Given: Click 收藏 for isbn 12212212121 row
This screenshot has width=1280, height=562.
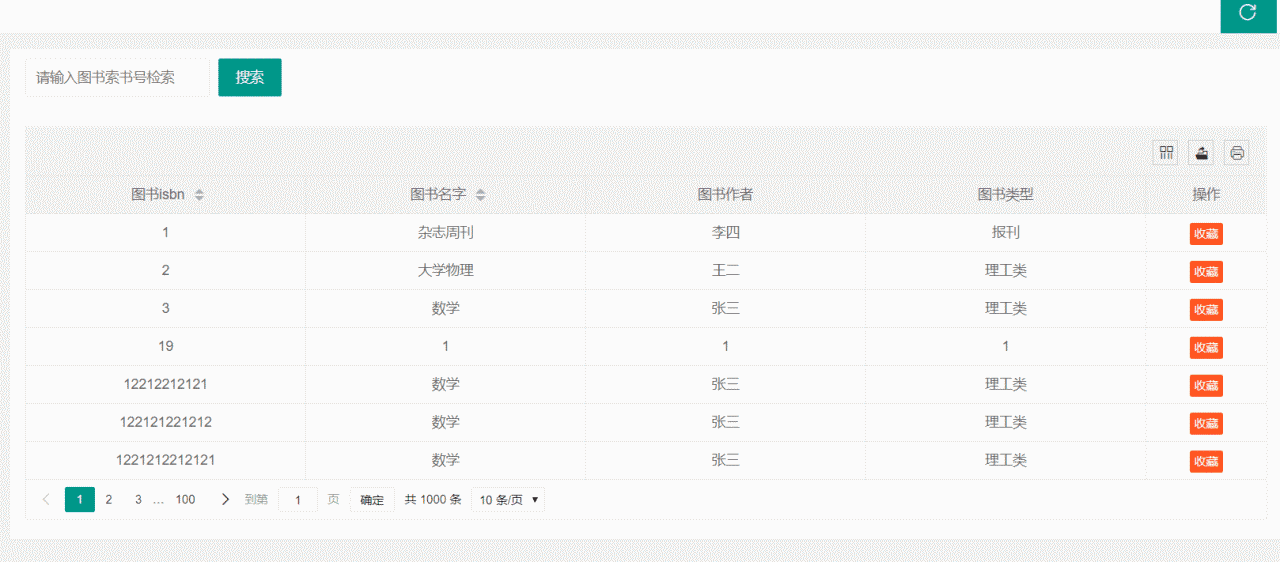Looking at the screenshot, I should click(x=1206, y=385).
